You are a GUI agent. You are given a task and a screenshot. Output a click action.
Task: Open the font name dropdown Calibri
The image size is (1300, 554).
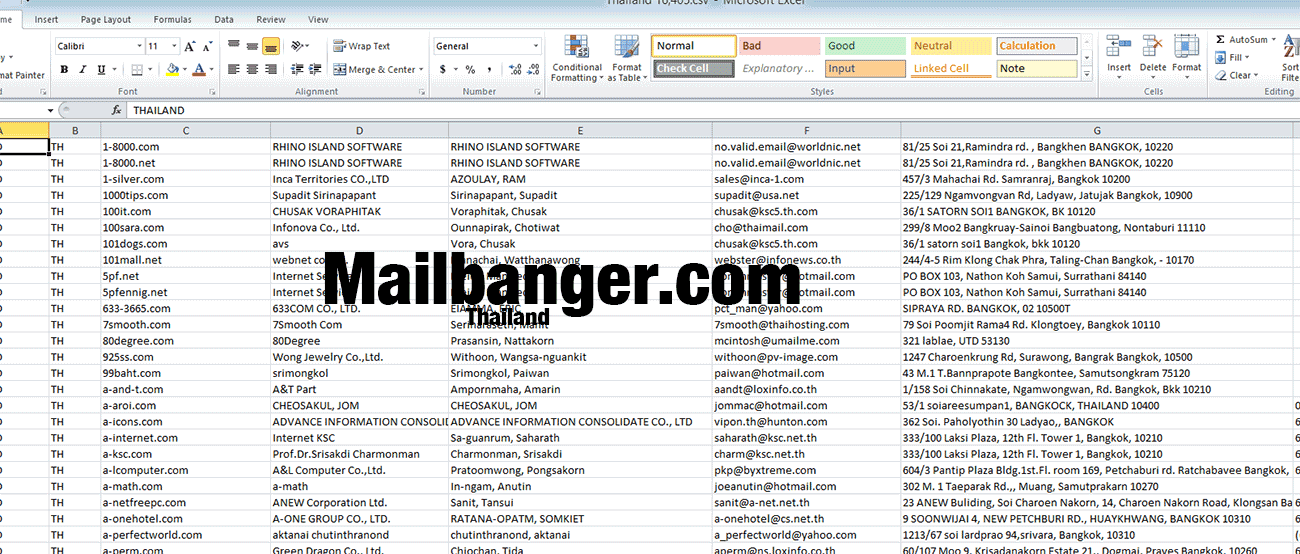coord(139,46)
